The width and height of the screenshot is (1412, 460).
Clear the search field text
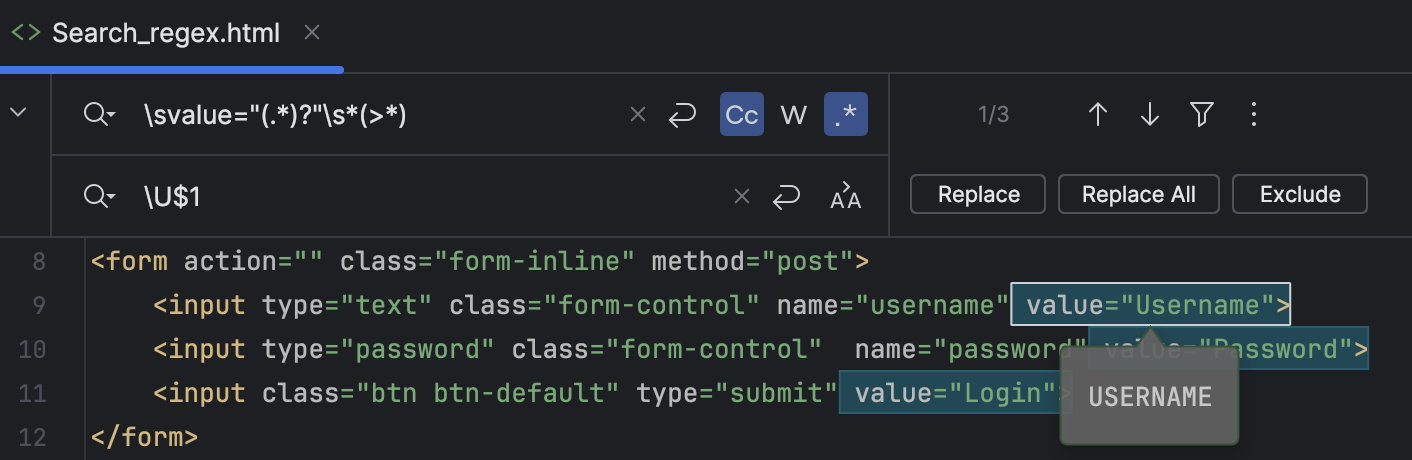pyautogui.click(x=638, y=115)
